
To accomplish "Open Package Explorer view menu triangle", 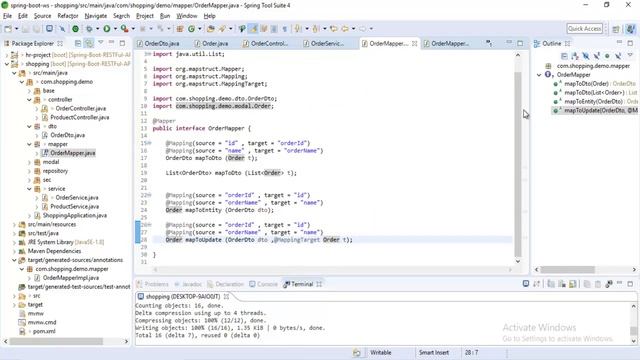I will click(100, 42).
